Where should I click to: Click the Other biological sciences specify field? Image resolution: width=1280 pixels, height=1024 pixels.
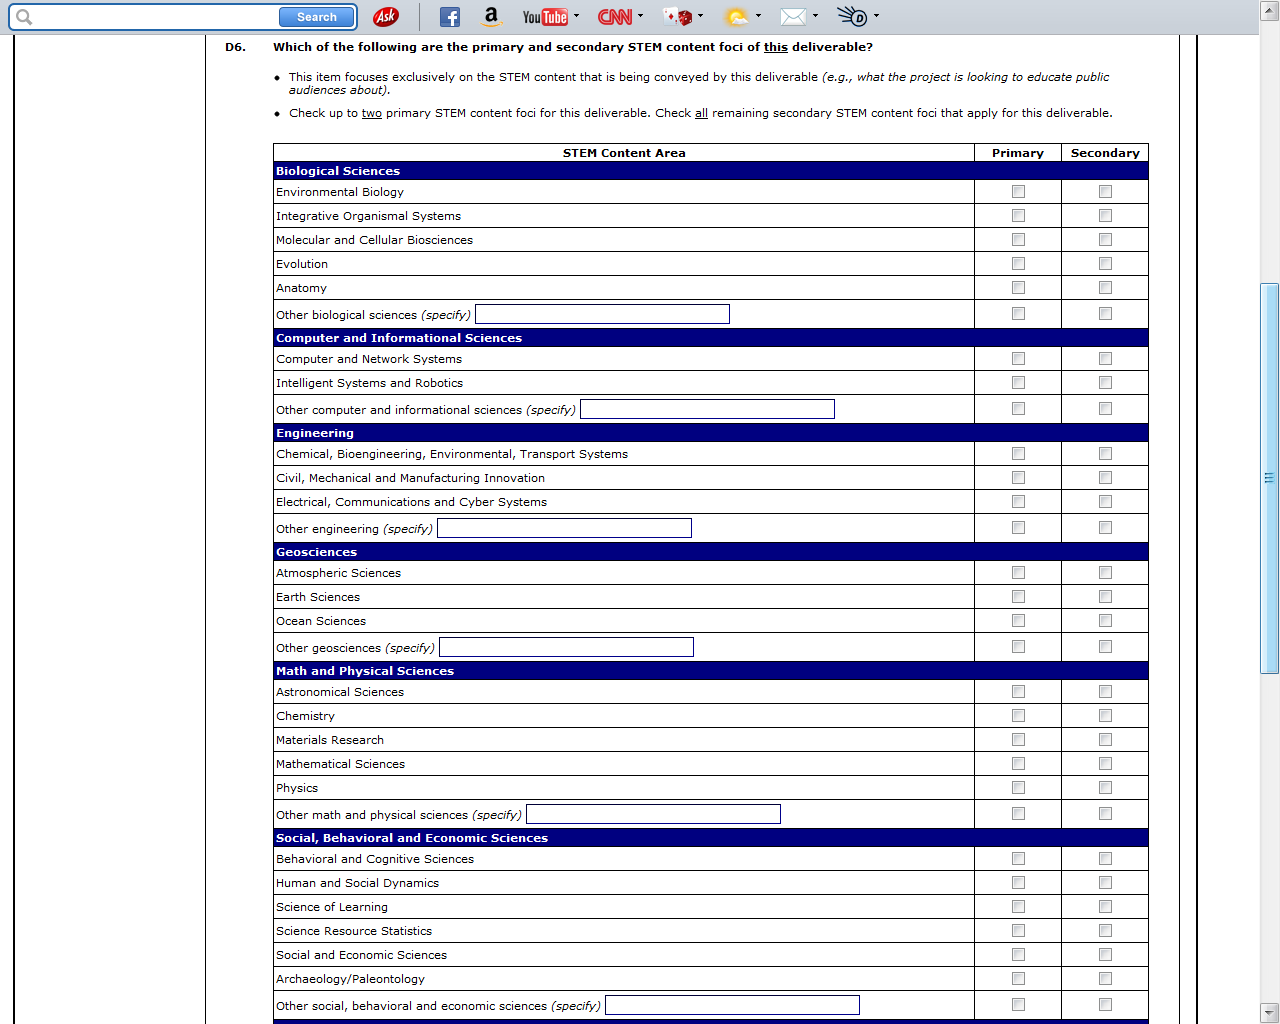[602, 314]
